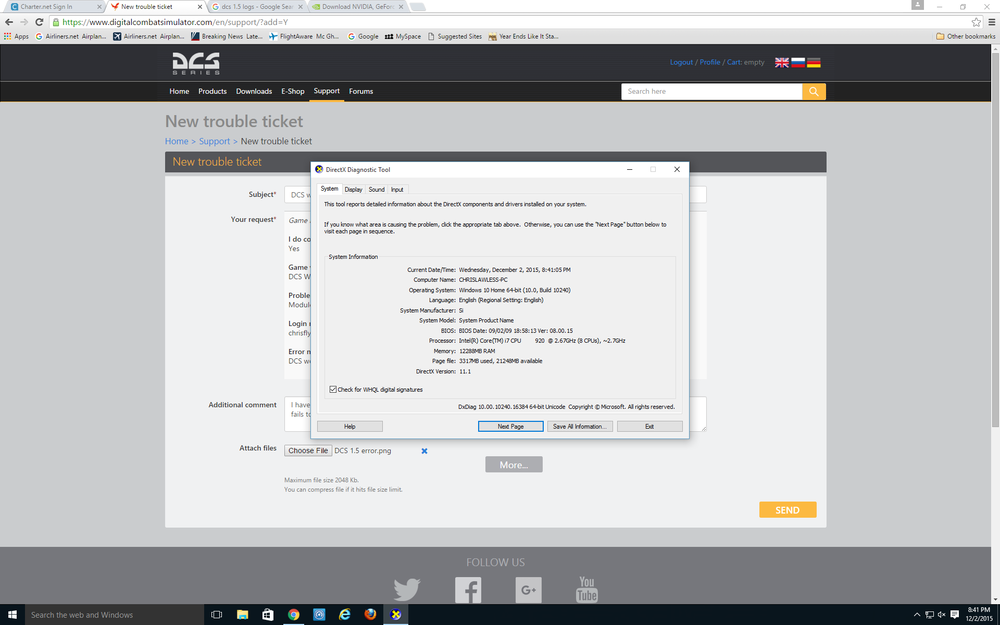Screen dimensions: 1000x625
Task: Click the Exit button in DxDiag
Action: (x=649, y=427)
